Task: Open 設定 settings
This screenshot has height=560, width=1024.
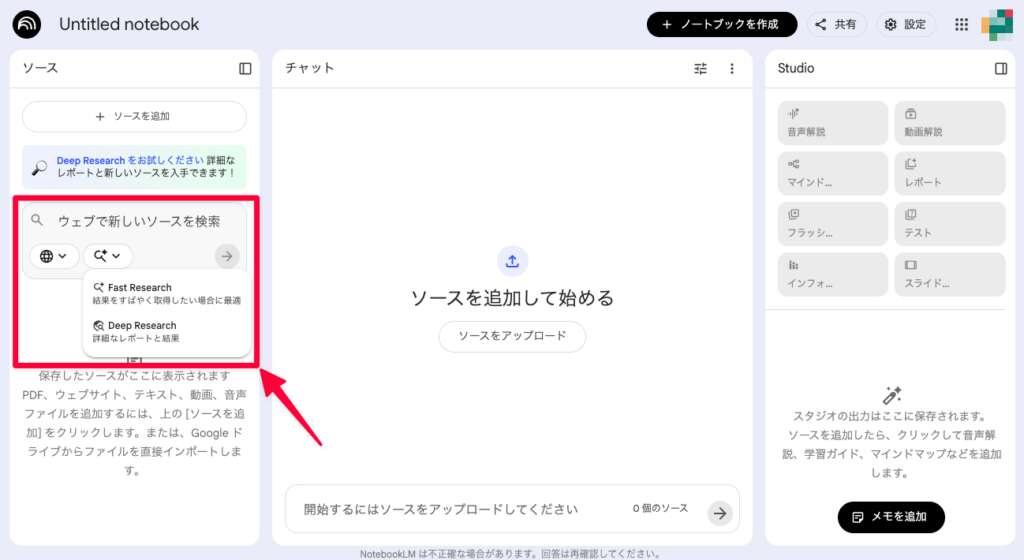Action: point(906,24)
